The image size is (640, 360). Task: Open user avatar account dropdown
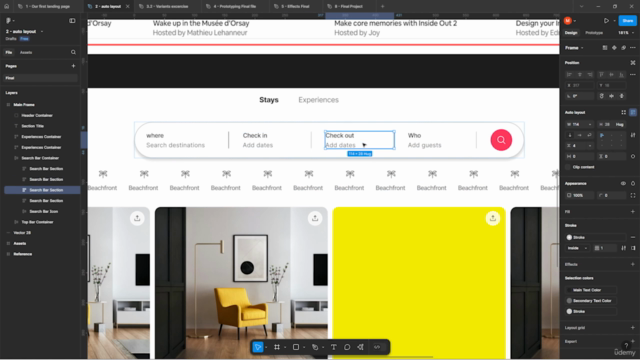pyautogui.click(x=570, y=20)
